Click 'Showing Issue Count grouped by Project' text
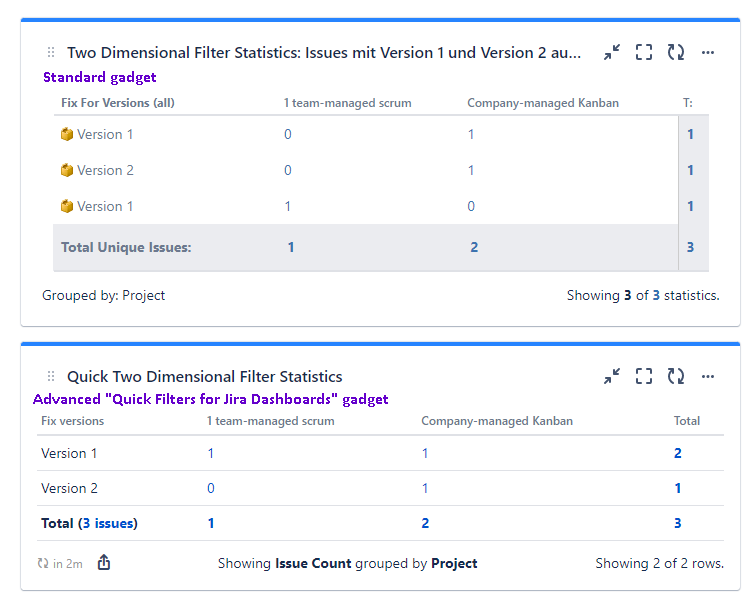Viewport: 752px width, 599px height. click(x=348, y=564)
